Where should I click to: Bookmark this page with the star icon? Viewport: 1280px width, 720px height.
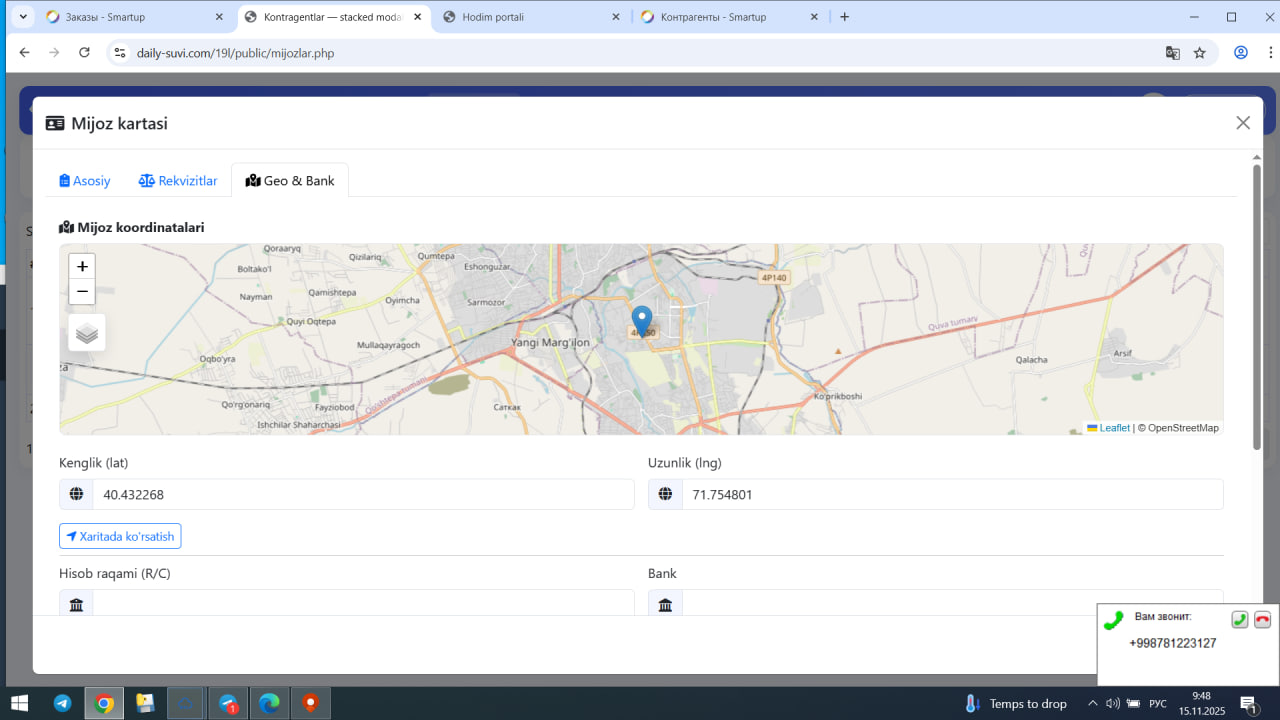point(1200,53)
